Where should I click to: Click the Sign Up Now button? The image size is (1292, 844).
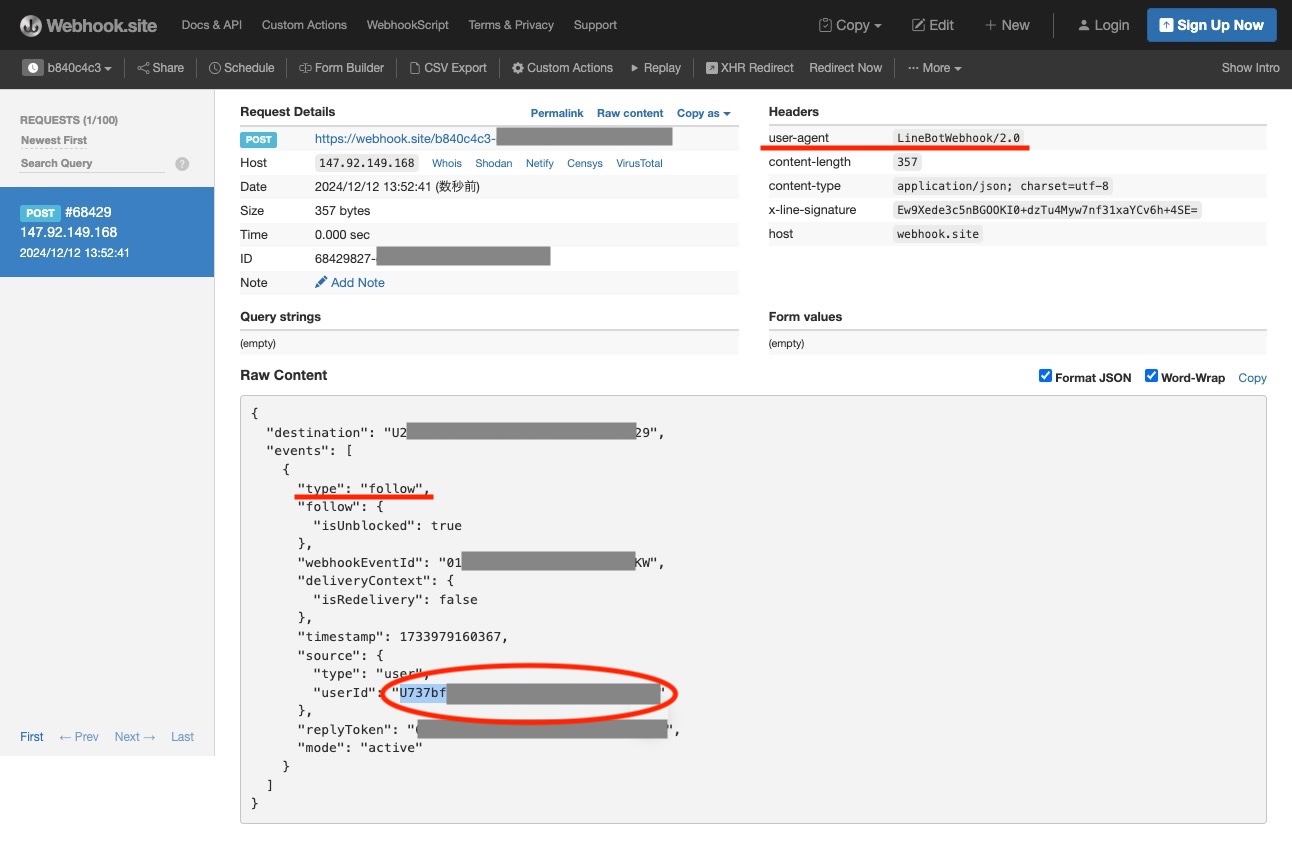[x=1211, y=25]
